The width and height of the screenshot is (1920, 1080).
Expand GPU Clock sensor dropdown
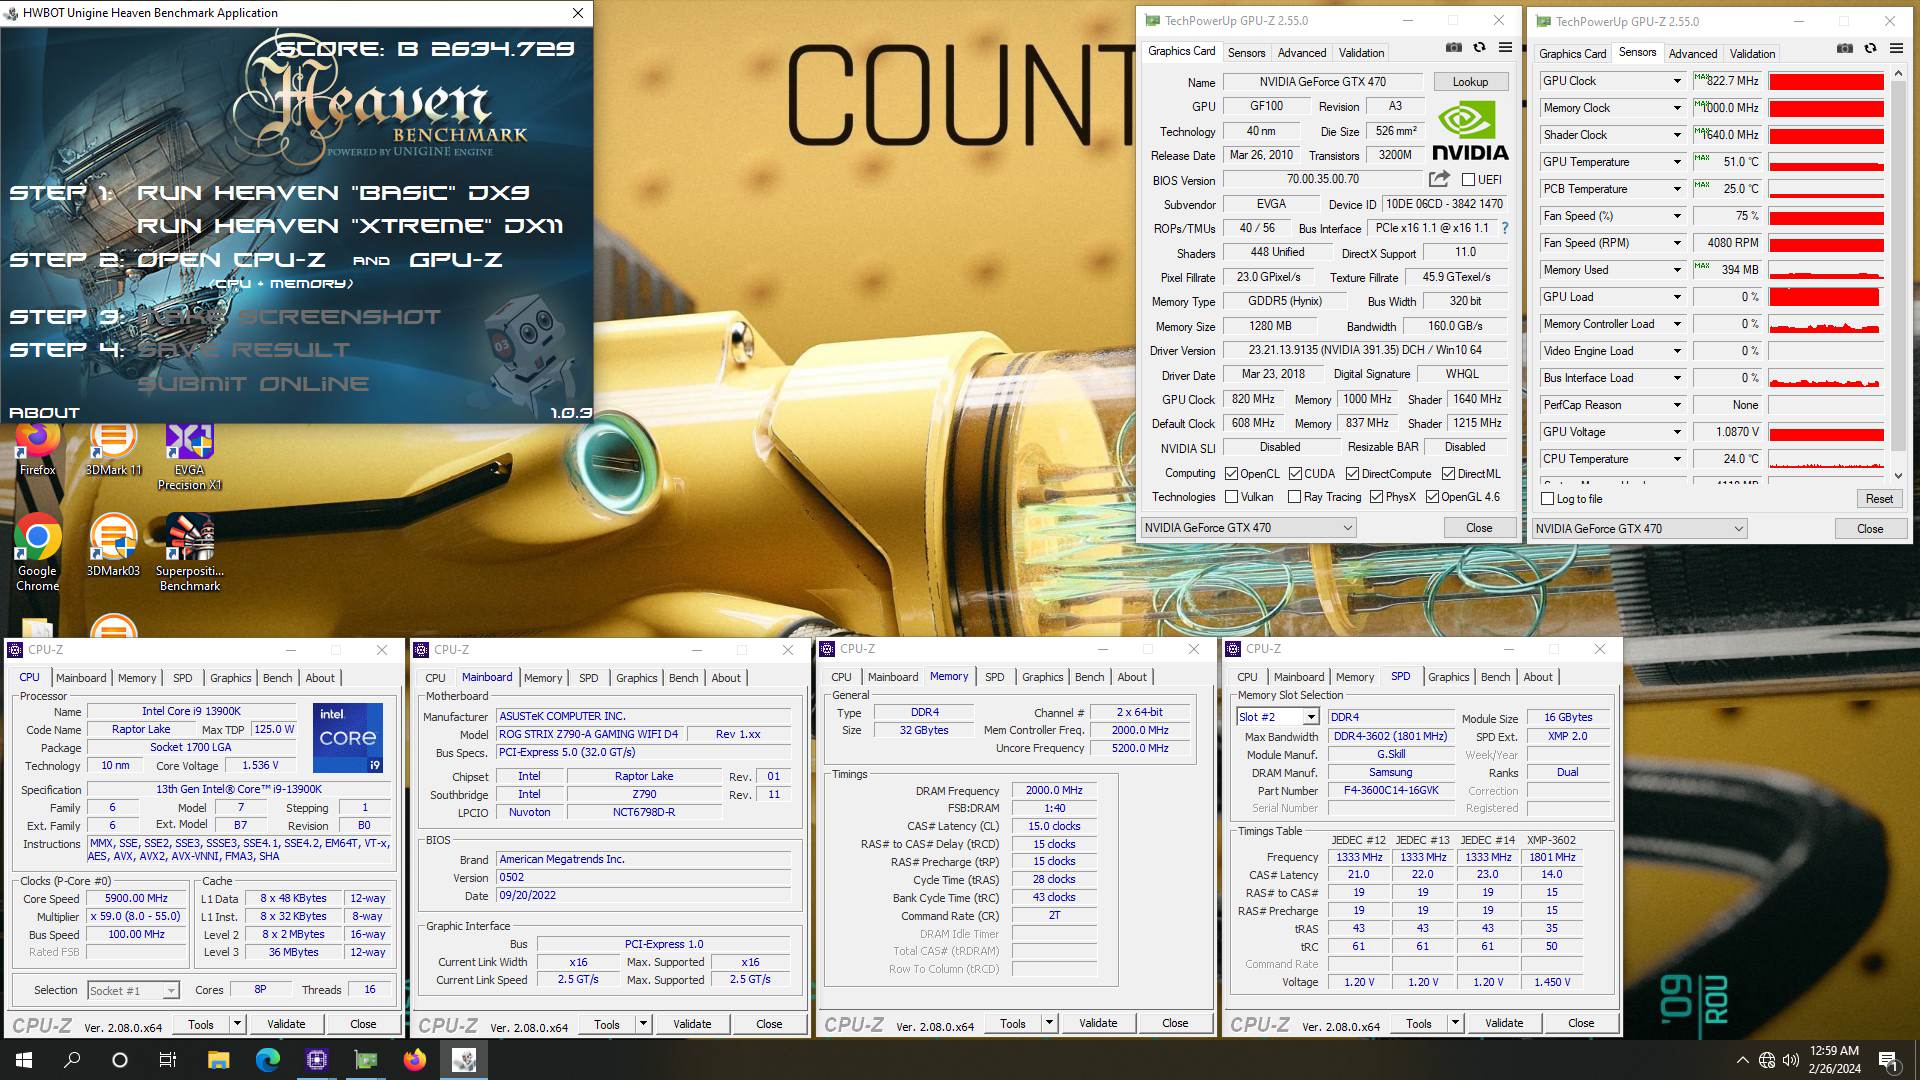coord(1677,81)
